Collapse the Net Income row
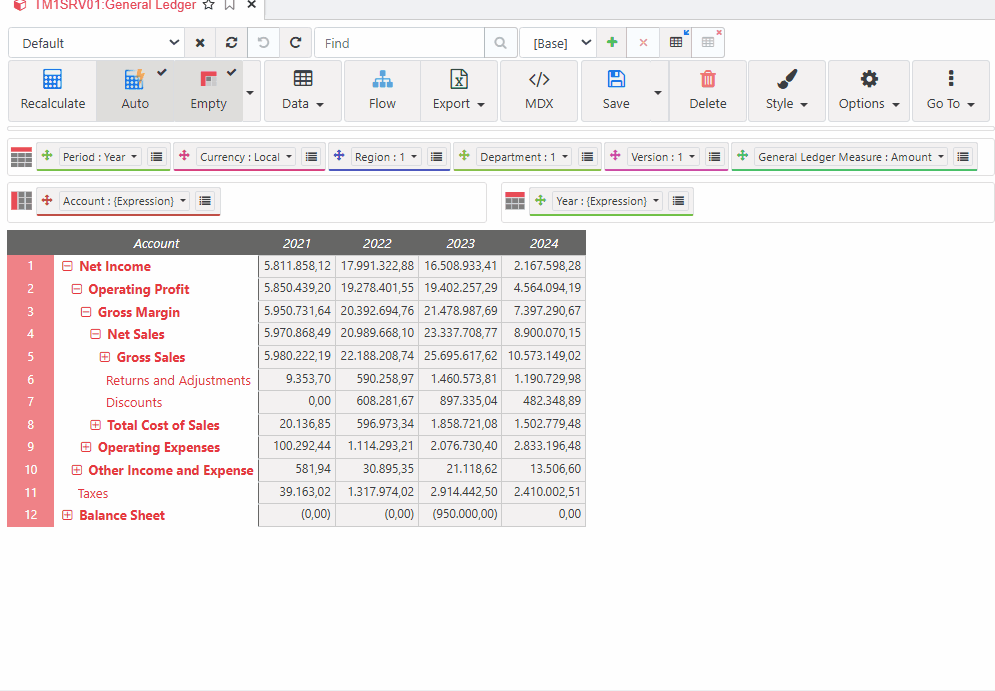 [67, 266]
